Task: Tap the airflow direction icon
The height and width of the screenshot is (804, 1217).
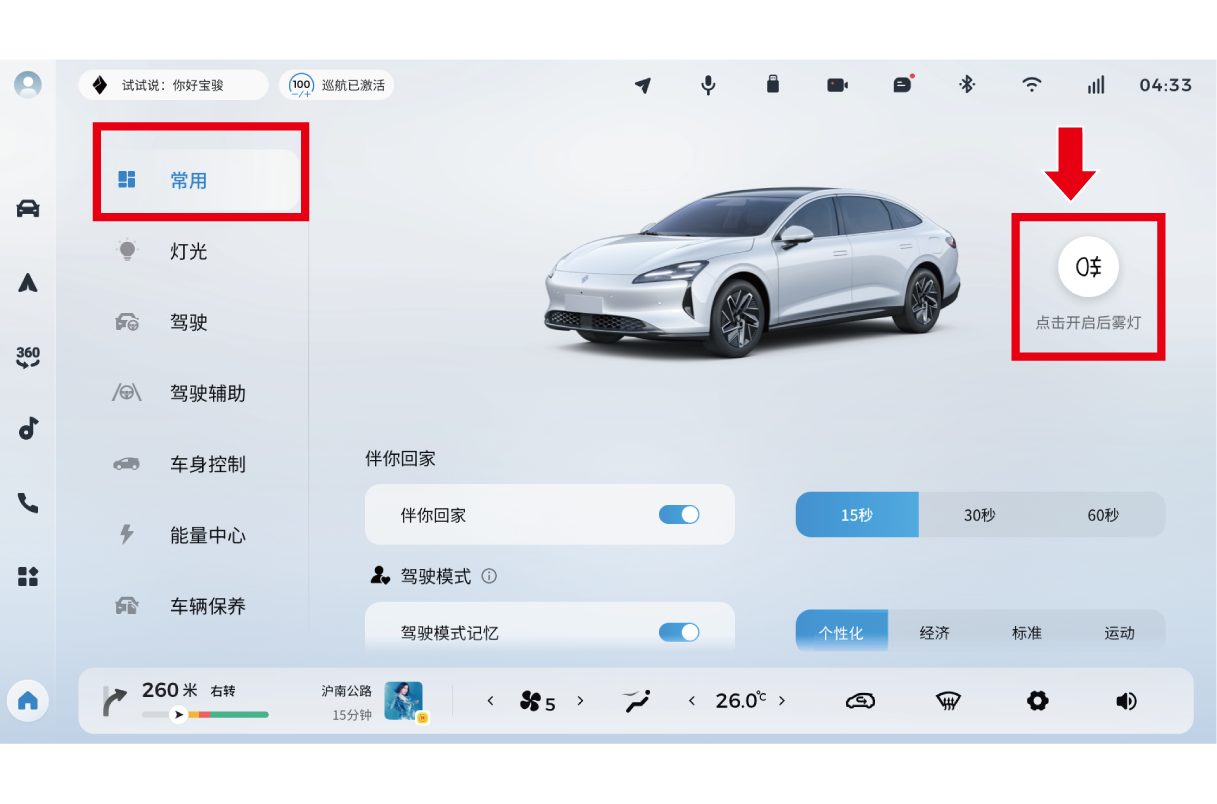Action: click(x=636, y=701)
